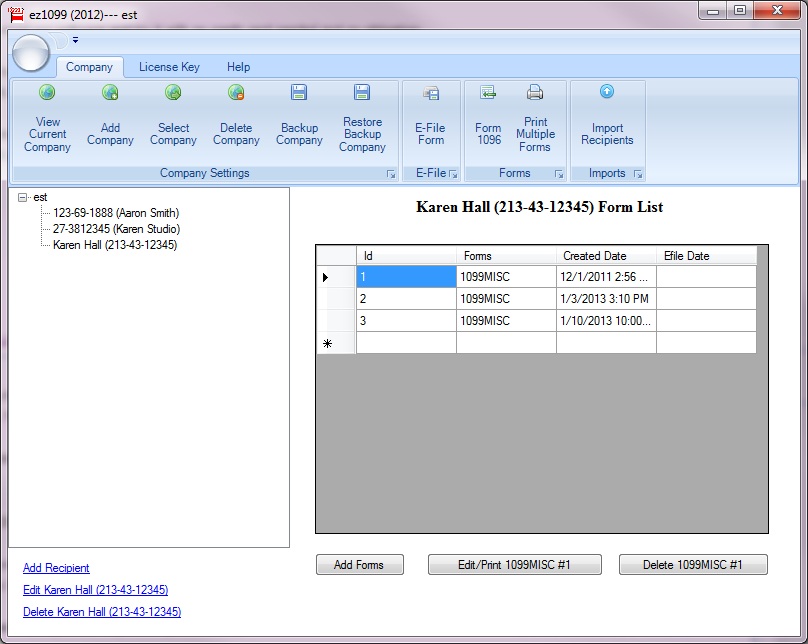Sort by the Created Date column header

click(x=606, y=256)
